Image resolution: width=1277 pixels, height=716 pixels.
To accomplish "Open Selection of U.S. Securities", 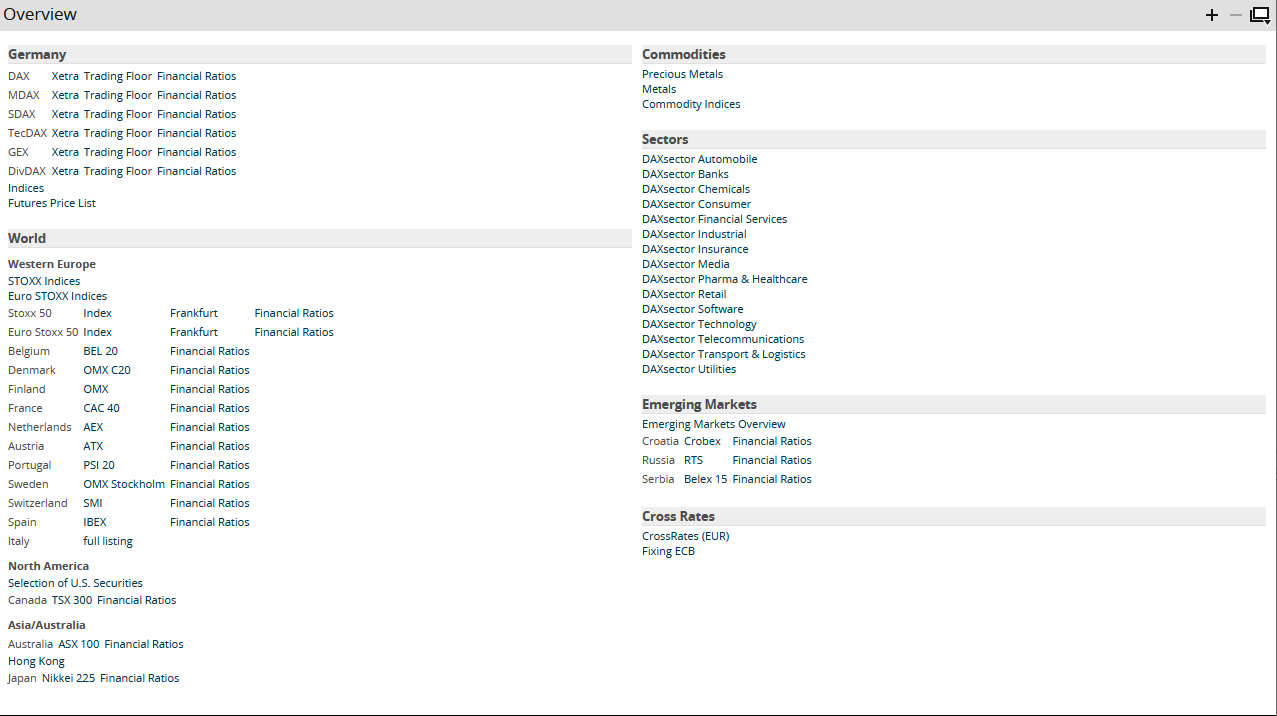I will [75, 583].
